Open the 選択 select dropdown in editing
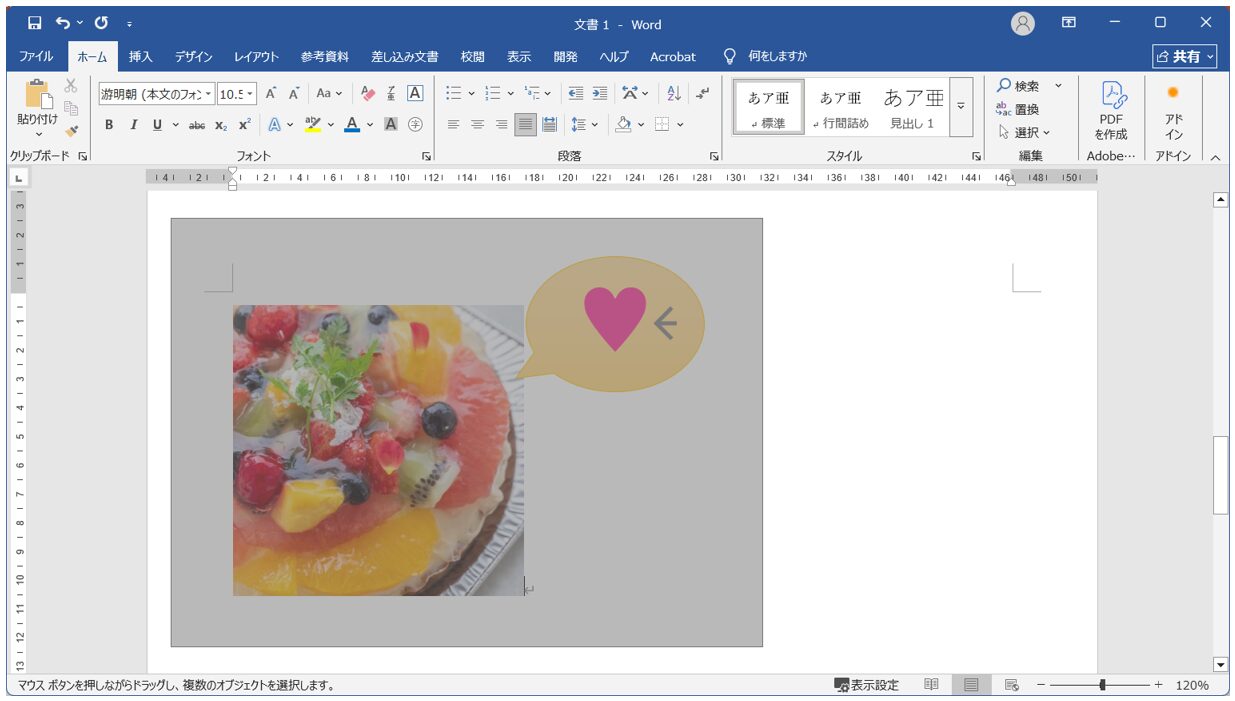Viewport: 1235px width, 701px height. coord(1025,132)
